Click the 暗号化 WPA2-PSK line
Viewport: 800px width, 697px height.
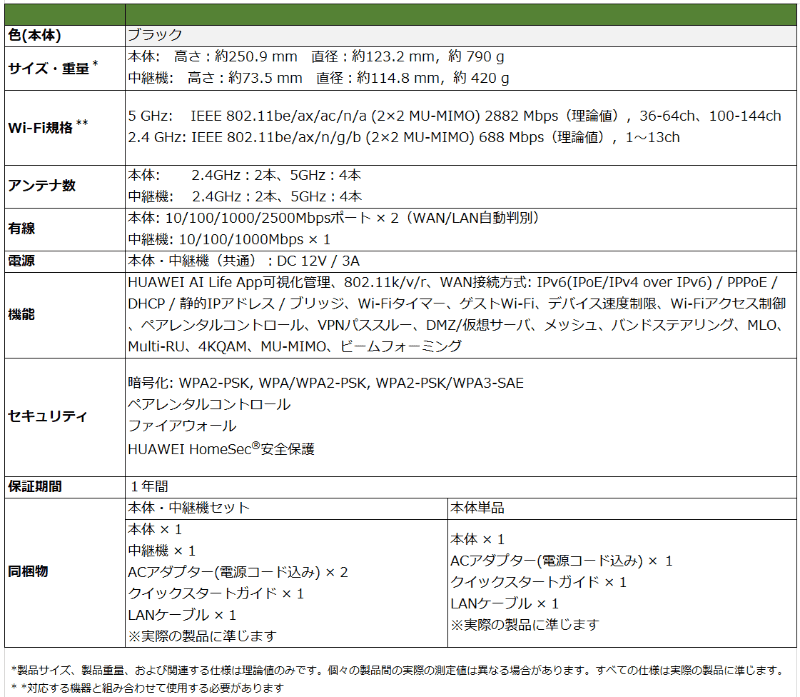[326, 383]
